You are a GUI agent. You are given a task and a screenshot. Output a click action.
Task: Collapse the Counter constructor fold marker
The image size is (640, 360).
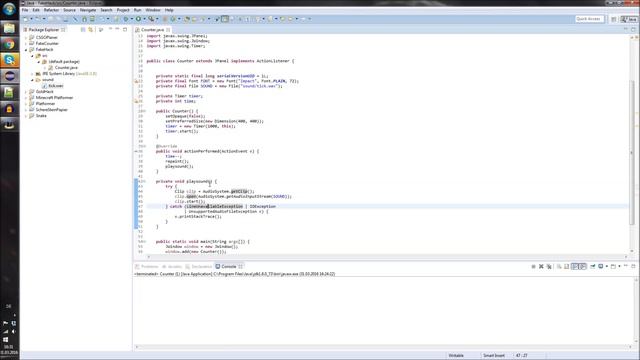[143, 111]
